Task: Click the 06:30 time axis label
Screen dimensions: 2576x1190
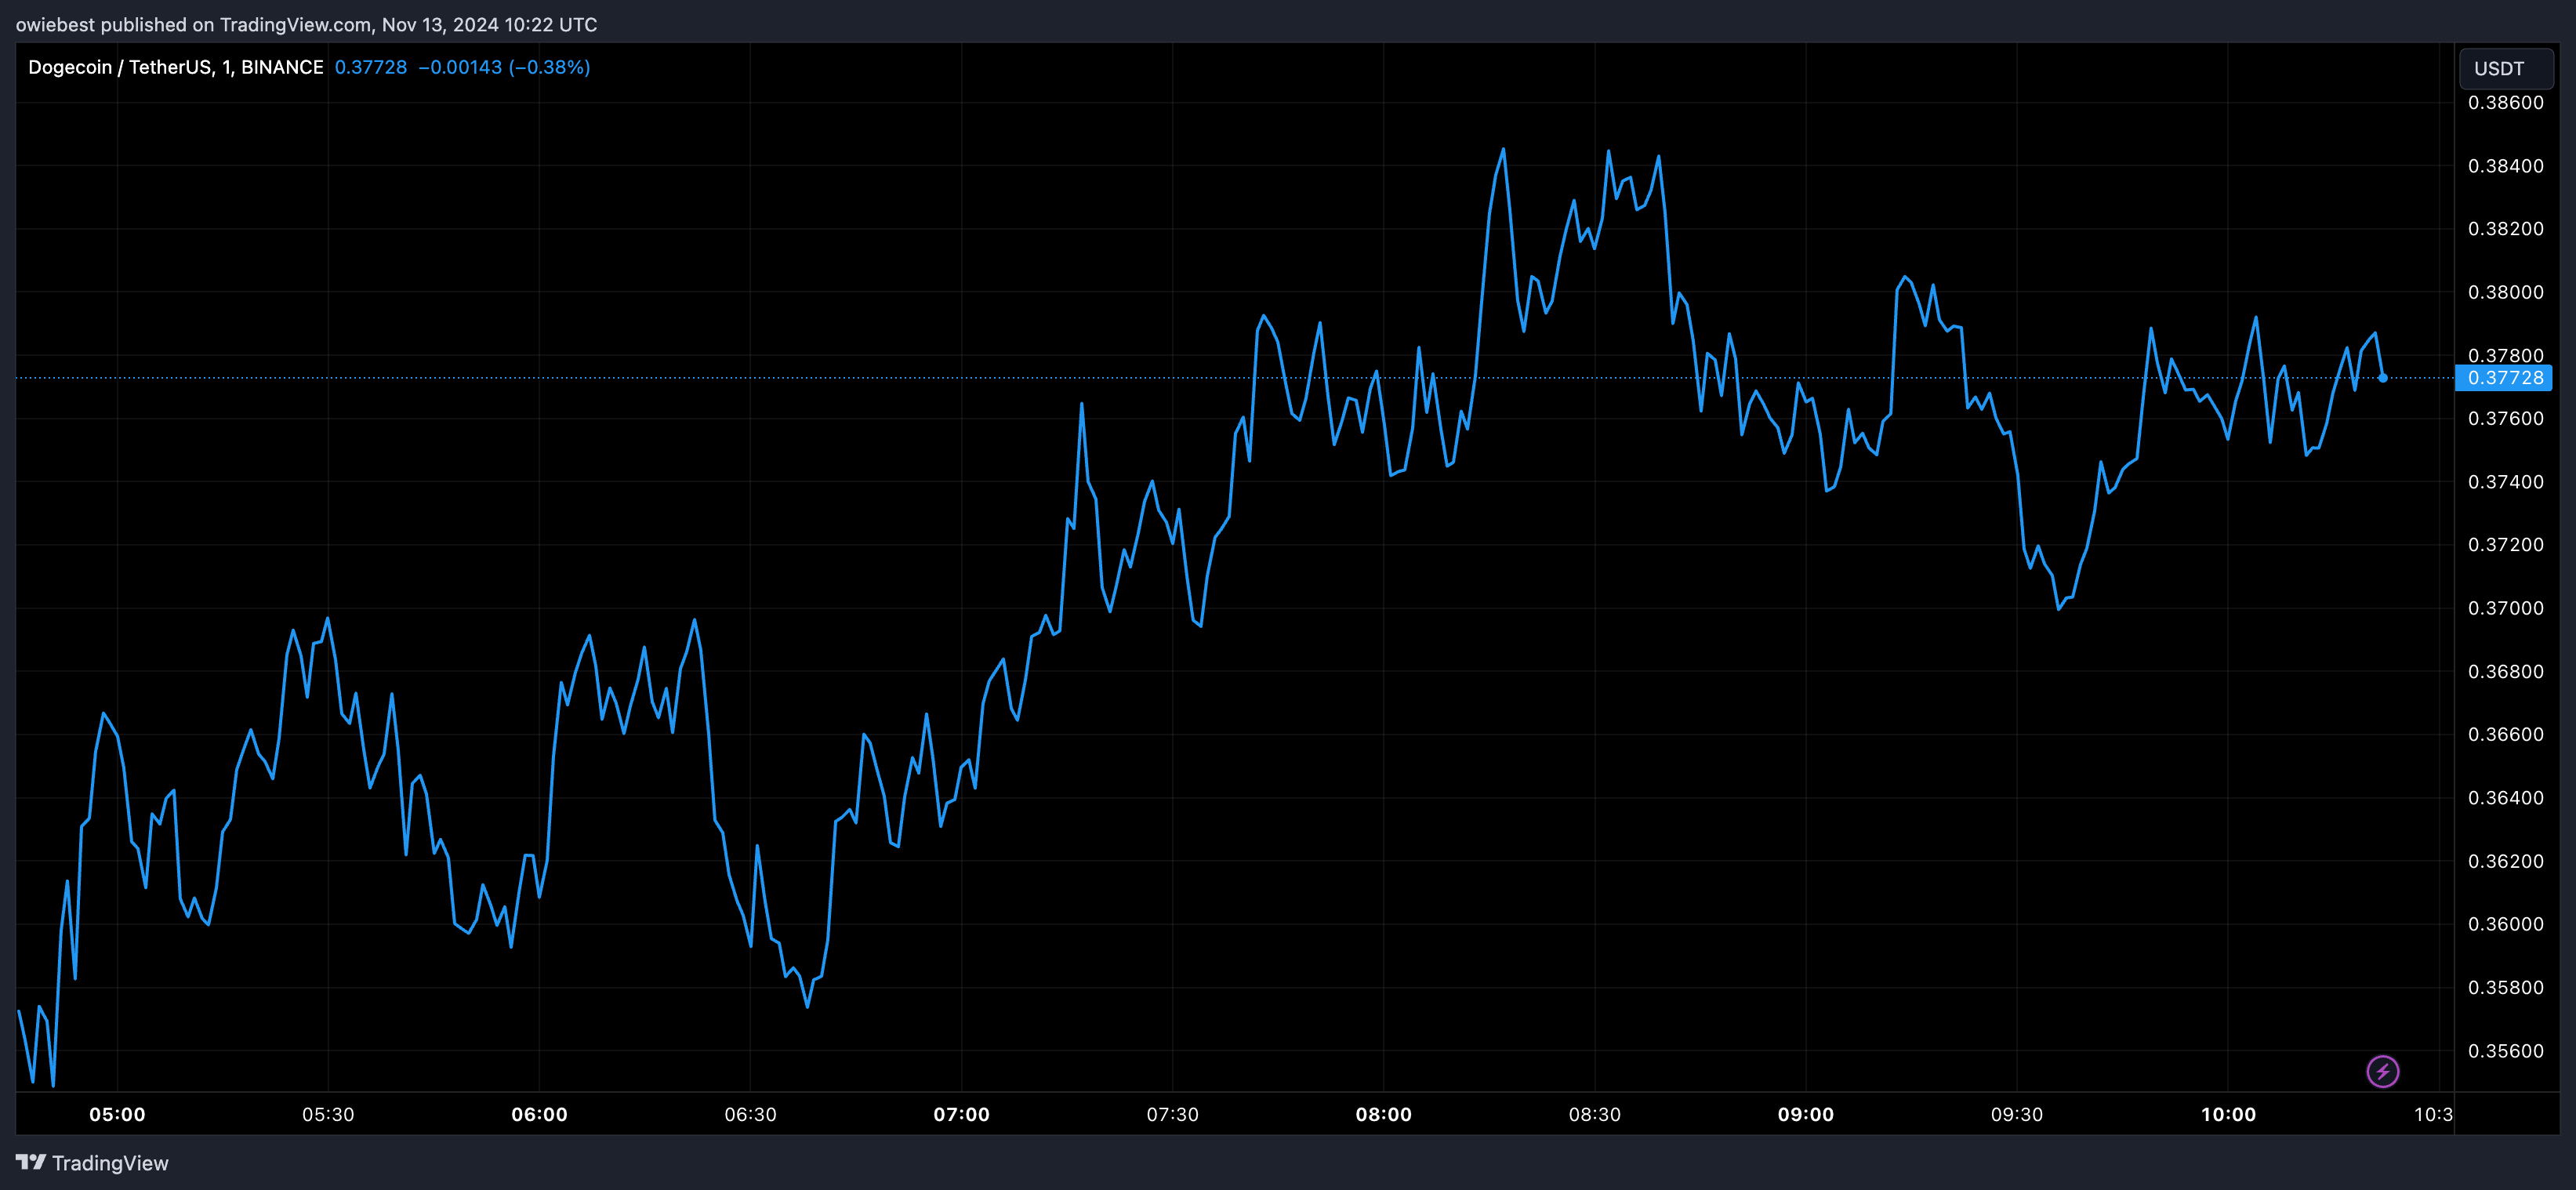Action: click(x=750, y=1114)
